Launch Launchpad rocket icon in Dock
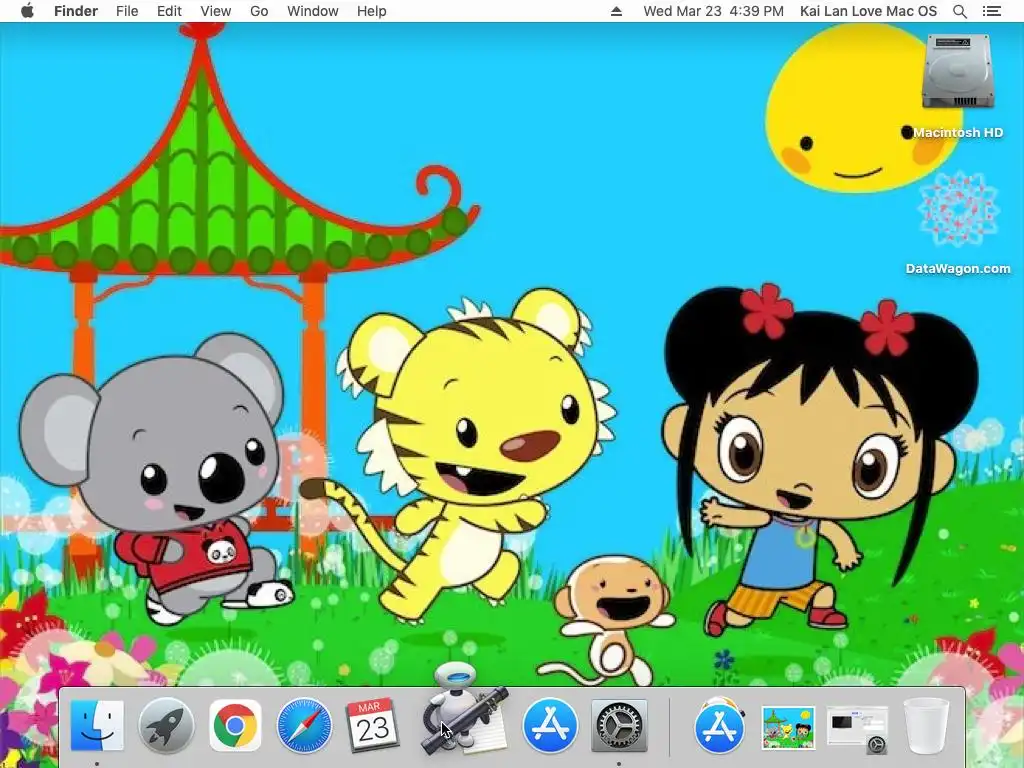1024x768 pixels. (166, 726)
